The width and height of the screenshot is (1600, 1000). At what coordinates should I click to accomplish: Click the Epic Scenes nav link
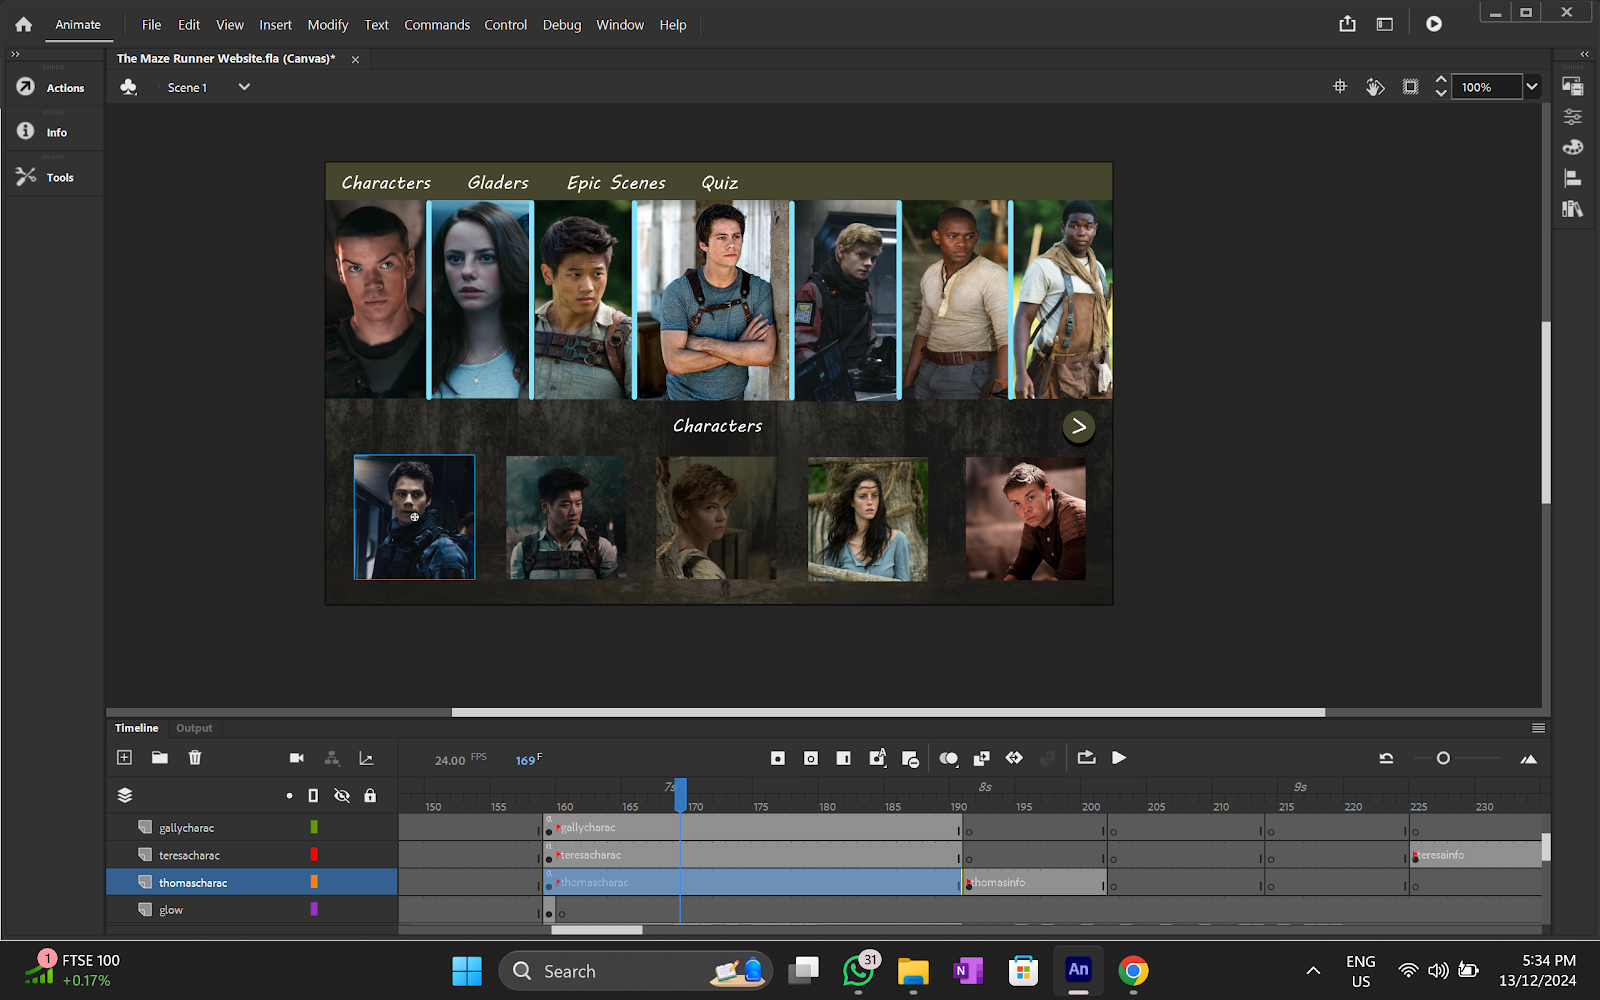[616, 183]
